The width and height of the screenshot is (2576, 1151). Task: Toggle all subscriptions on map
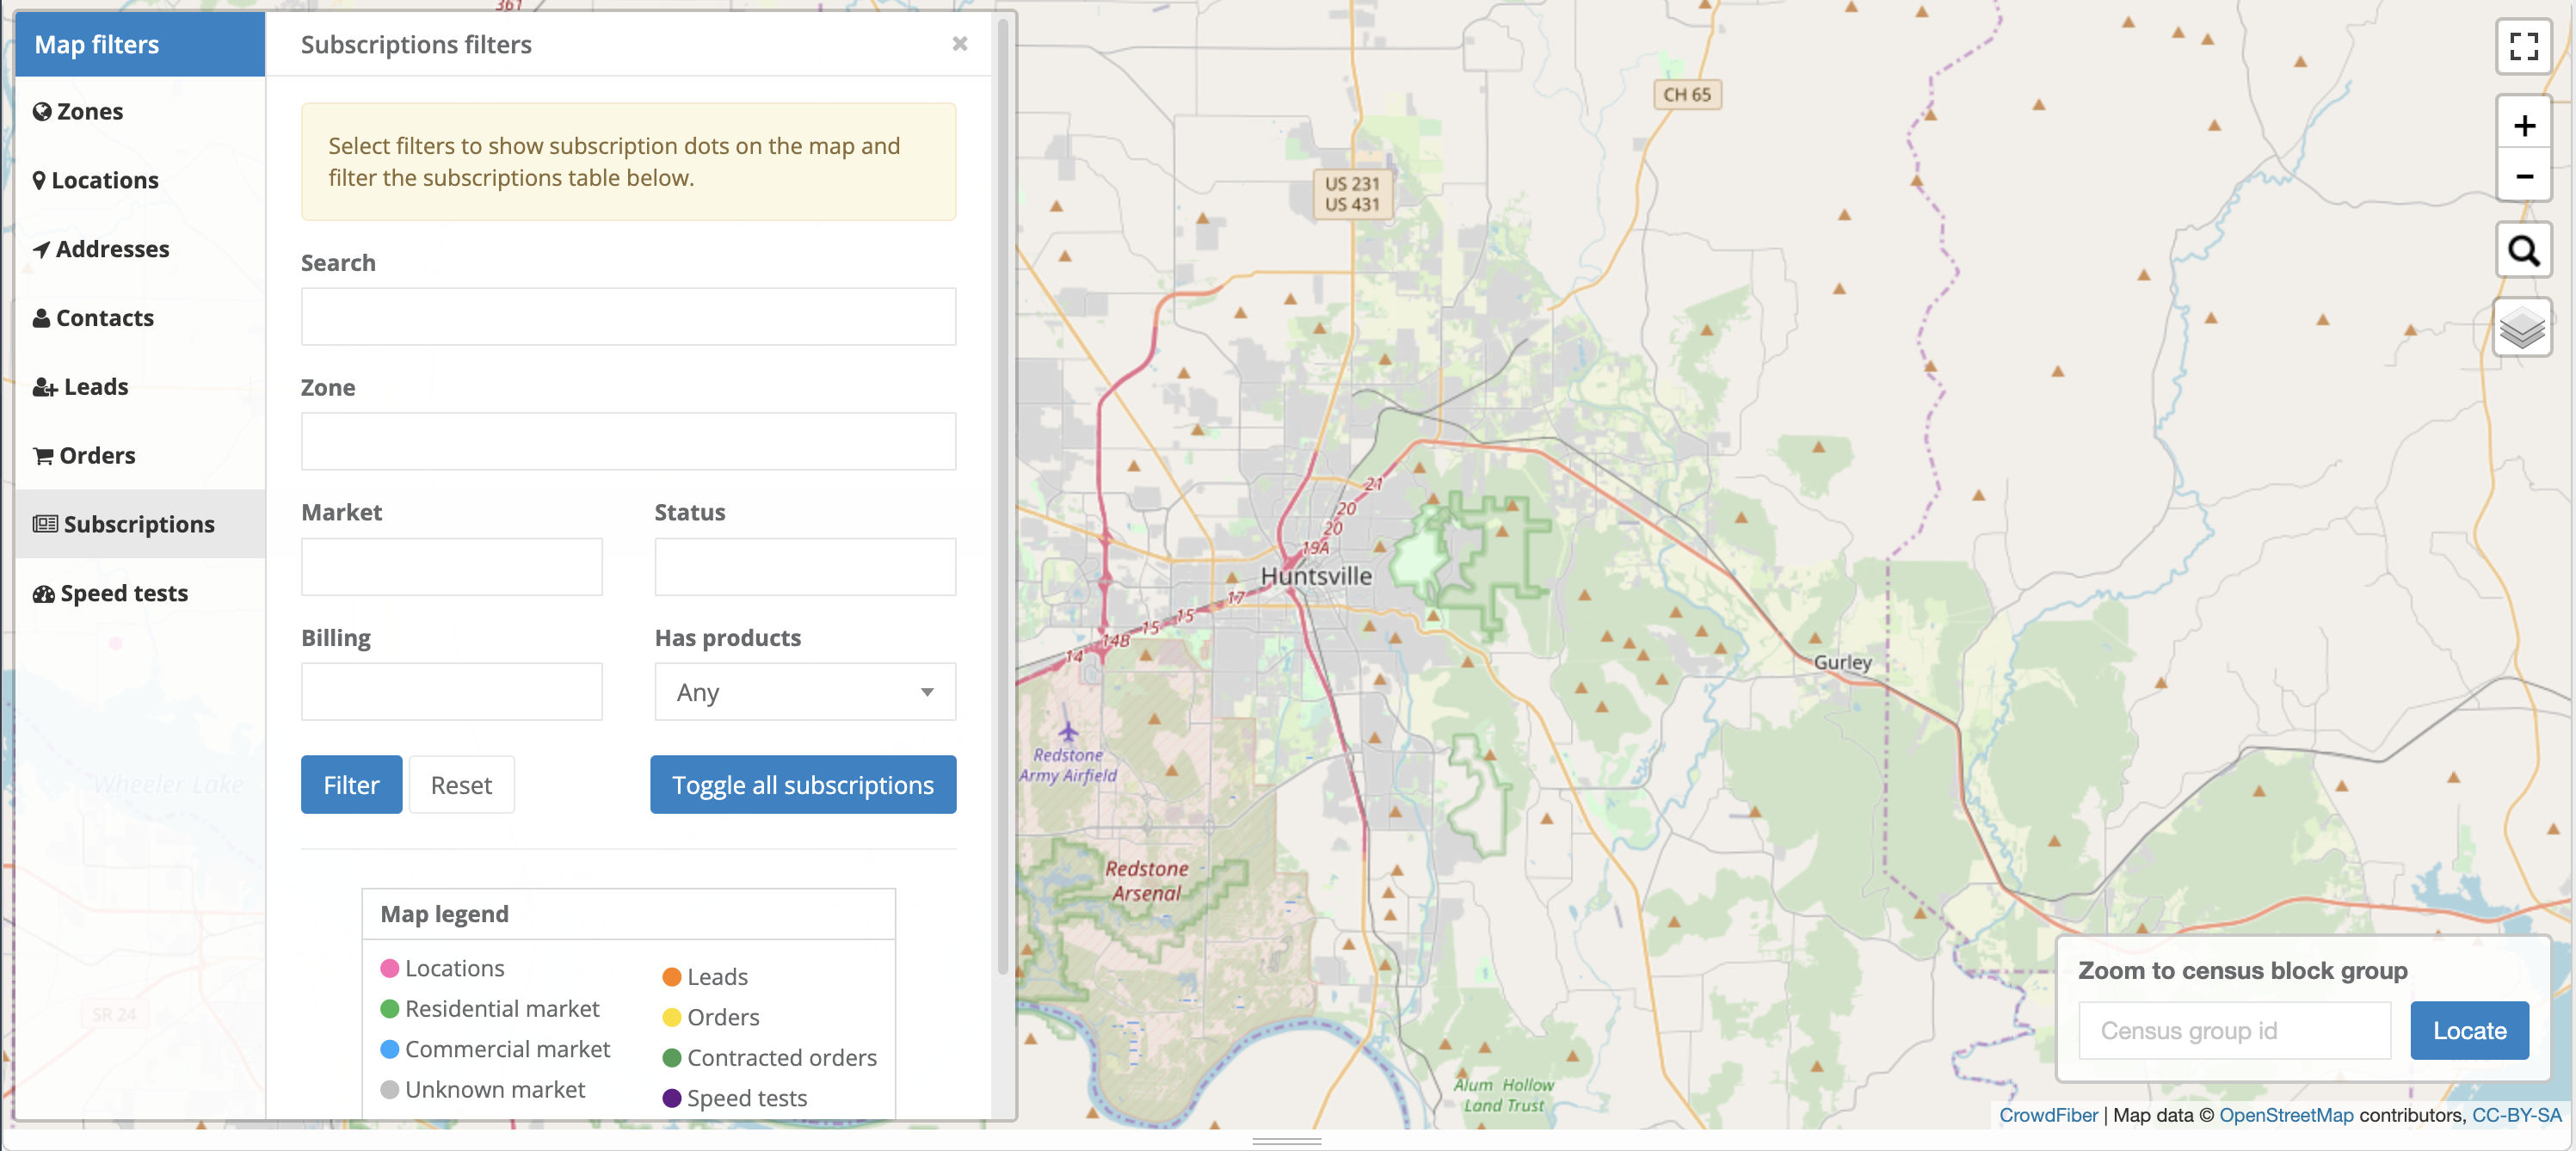click(x=802, y=785)
